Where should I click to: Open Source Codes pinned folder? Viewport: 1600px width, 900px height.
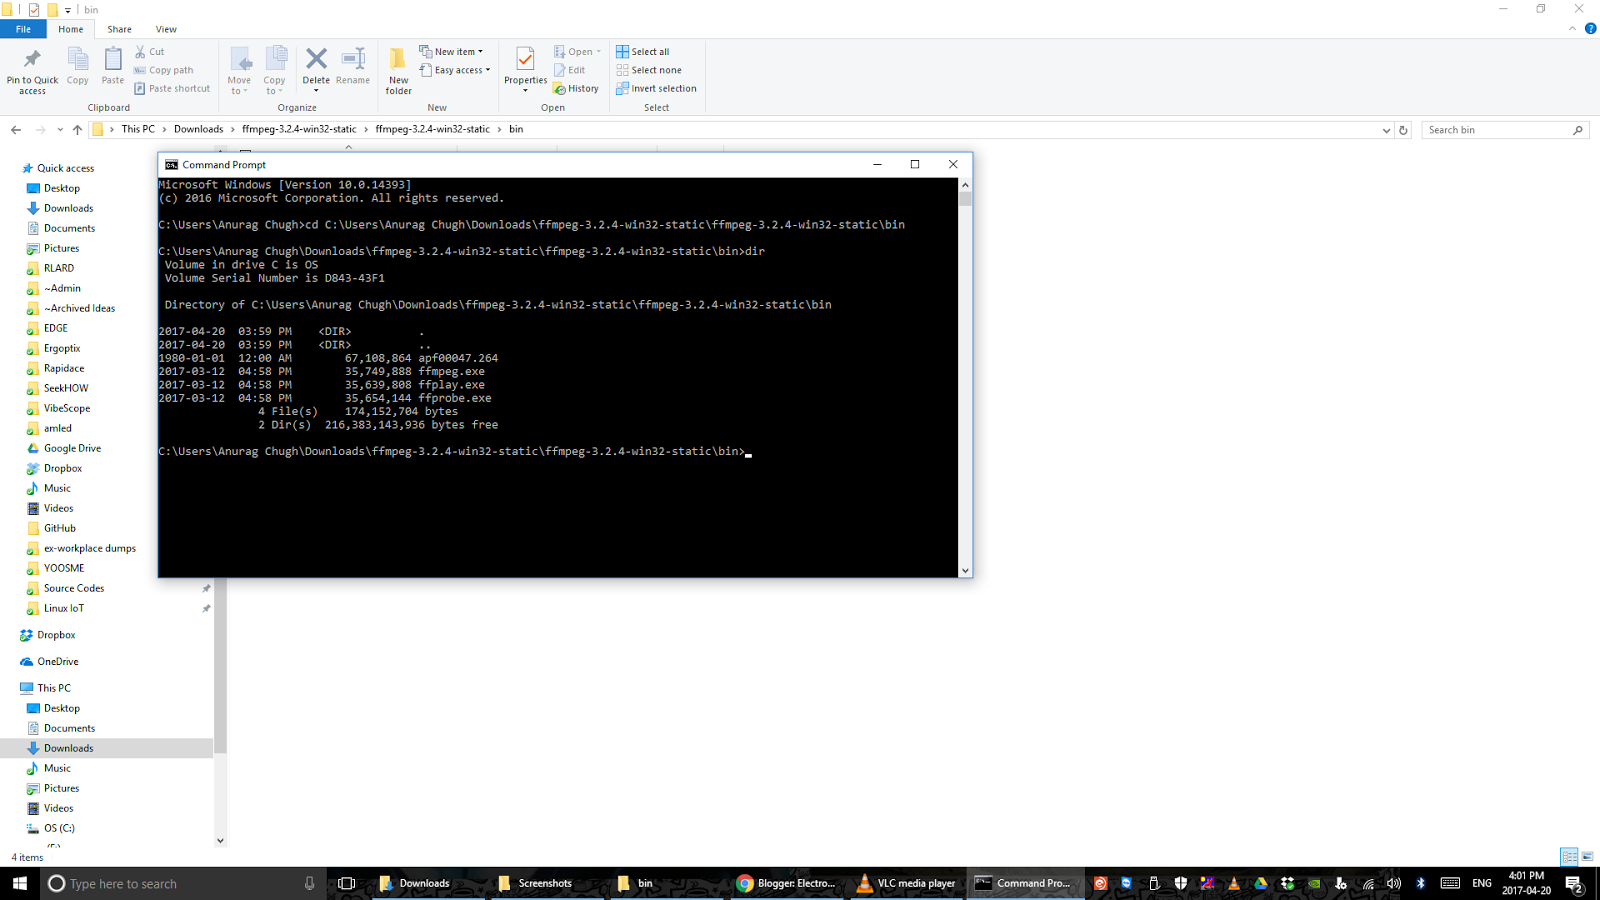tap(73, 588)
